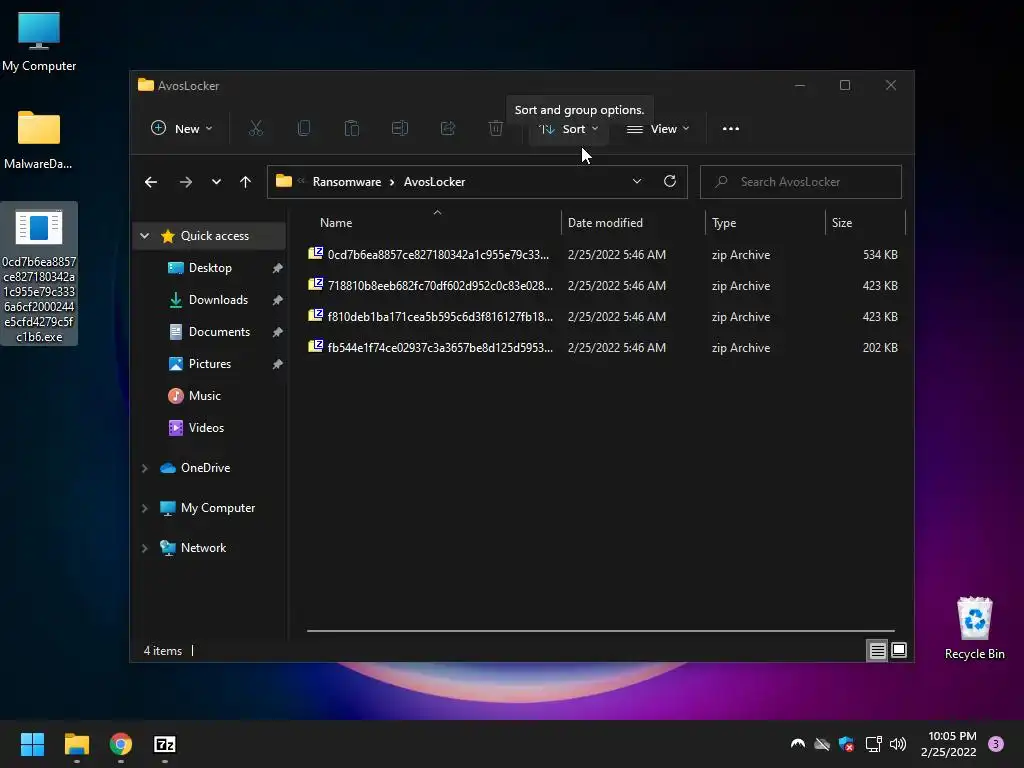Click the Search AvosLocker field
Viewport: 1024px width, 768px height.
coord(801,182)
